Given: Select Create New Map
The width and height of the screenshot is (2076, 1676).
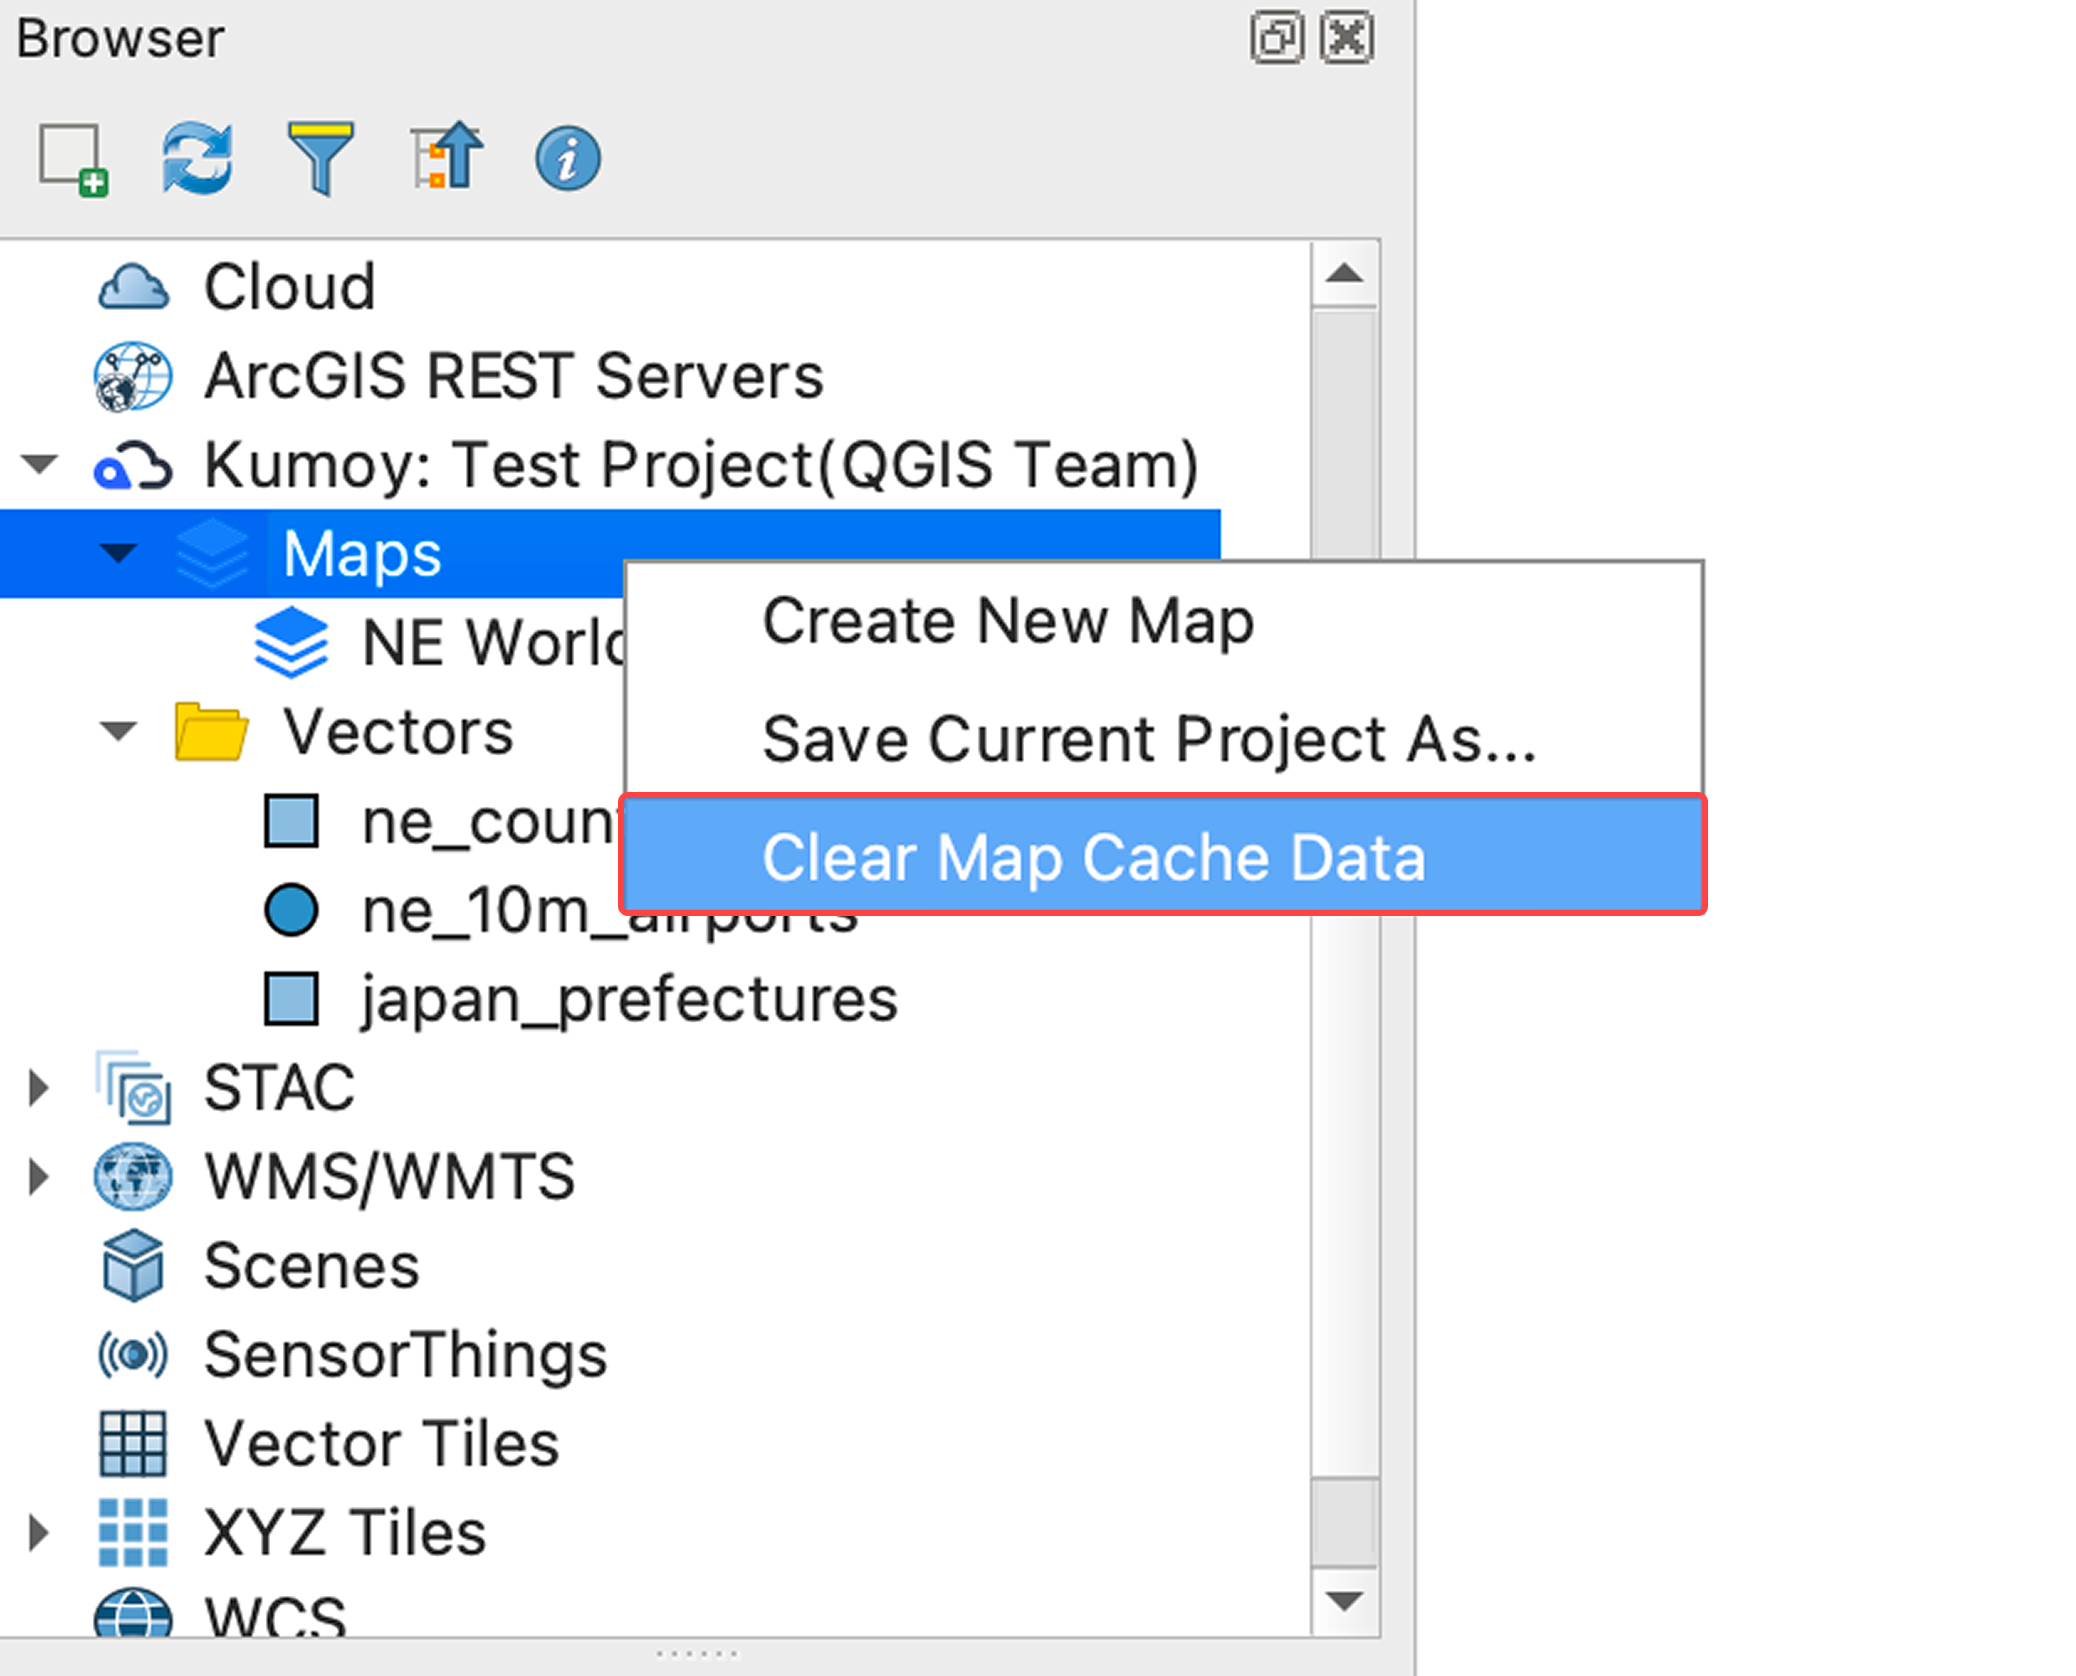Looking at the screenshot, I should (1008, 620).
